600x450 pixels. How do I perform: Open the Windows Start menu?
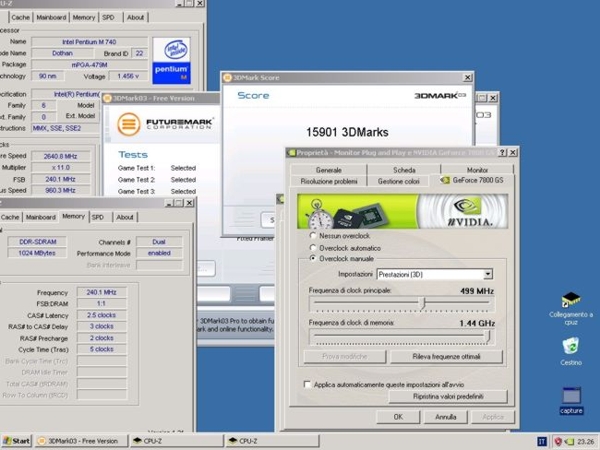[16, 441]
